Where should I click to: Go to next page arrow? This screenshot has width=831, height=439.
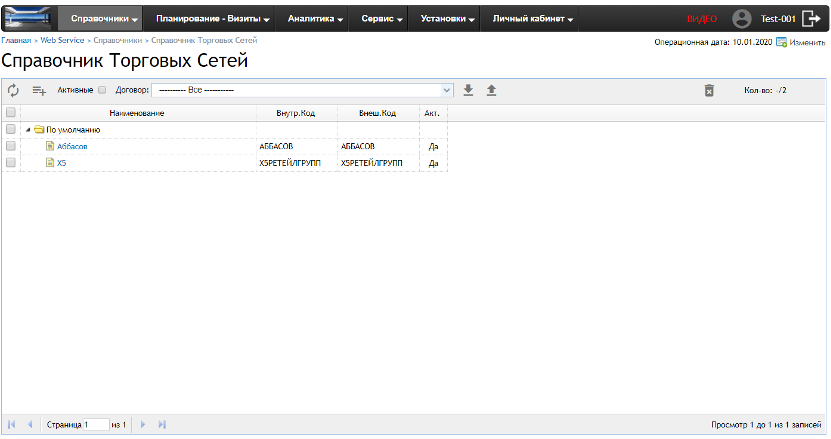tap(143, 424)
